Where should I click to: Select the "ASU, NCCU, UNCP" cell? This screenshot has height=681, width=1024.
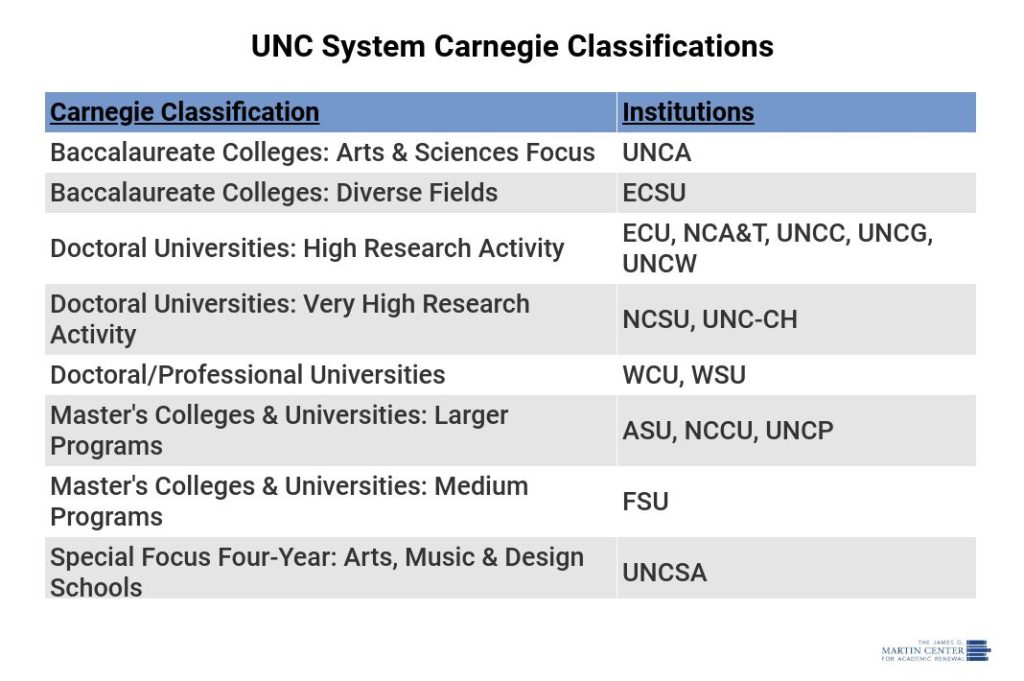point(727,431)
